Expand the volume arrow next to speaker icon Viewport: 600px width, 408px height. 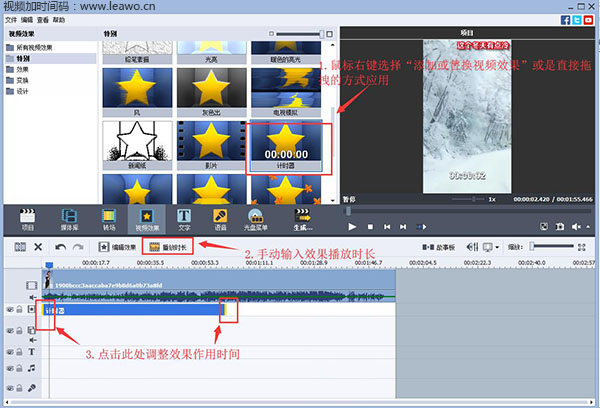pos(588,227)
